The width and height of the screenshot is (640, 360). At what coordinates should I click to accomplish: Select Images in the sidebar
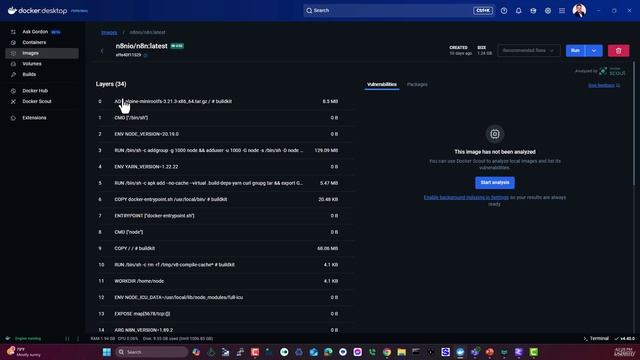[41, 53]
